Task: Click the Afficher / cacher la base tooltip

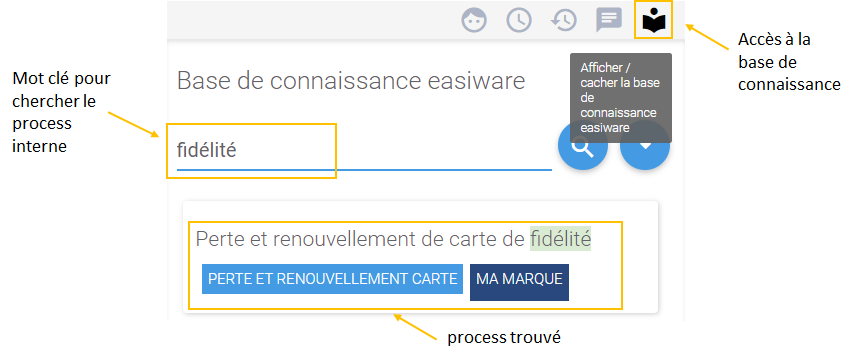Action: click(621, 98)
